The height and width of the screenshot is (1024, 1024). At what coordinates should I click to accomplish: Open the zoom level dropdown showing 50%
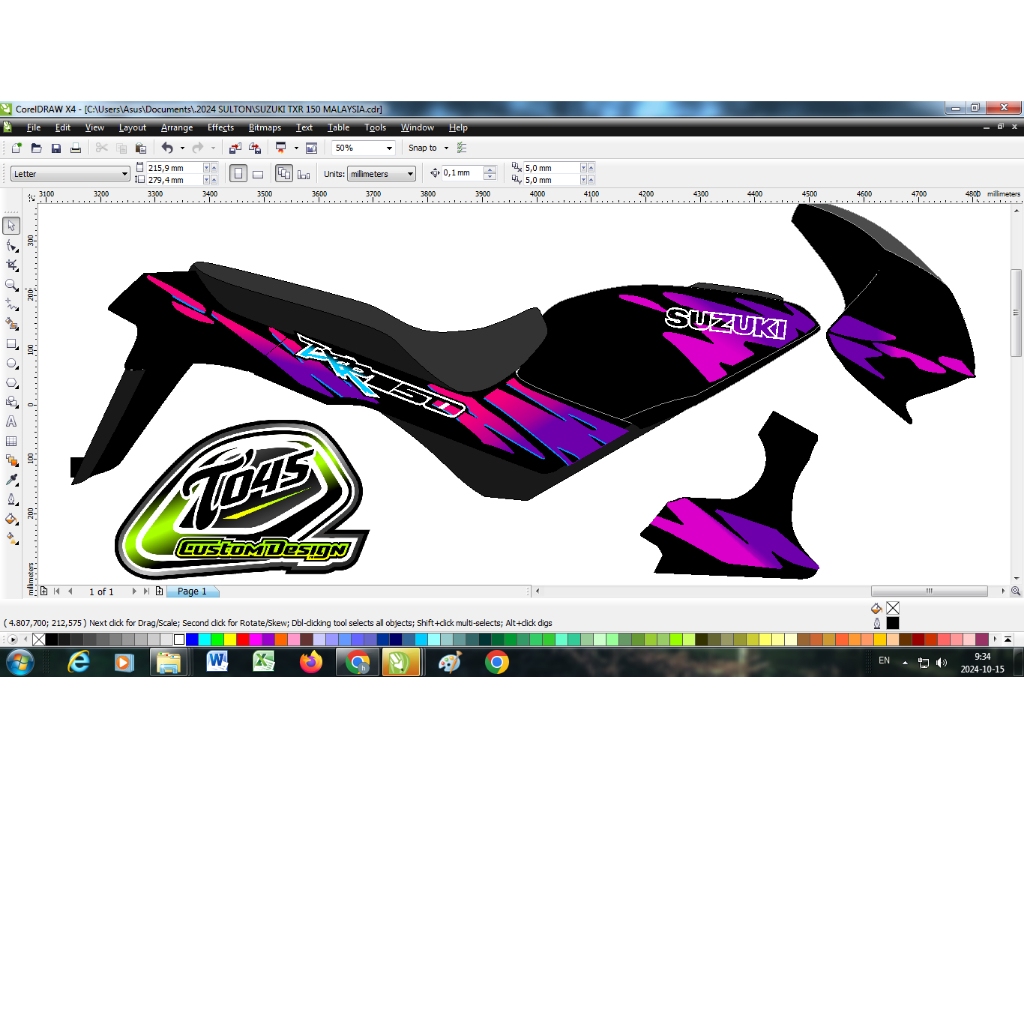pyautogui.click(x=389, y=147)
